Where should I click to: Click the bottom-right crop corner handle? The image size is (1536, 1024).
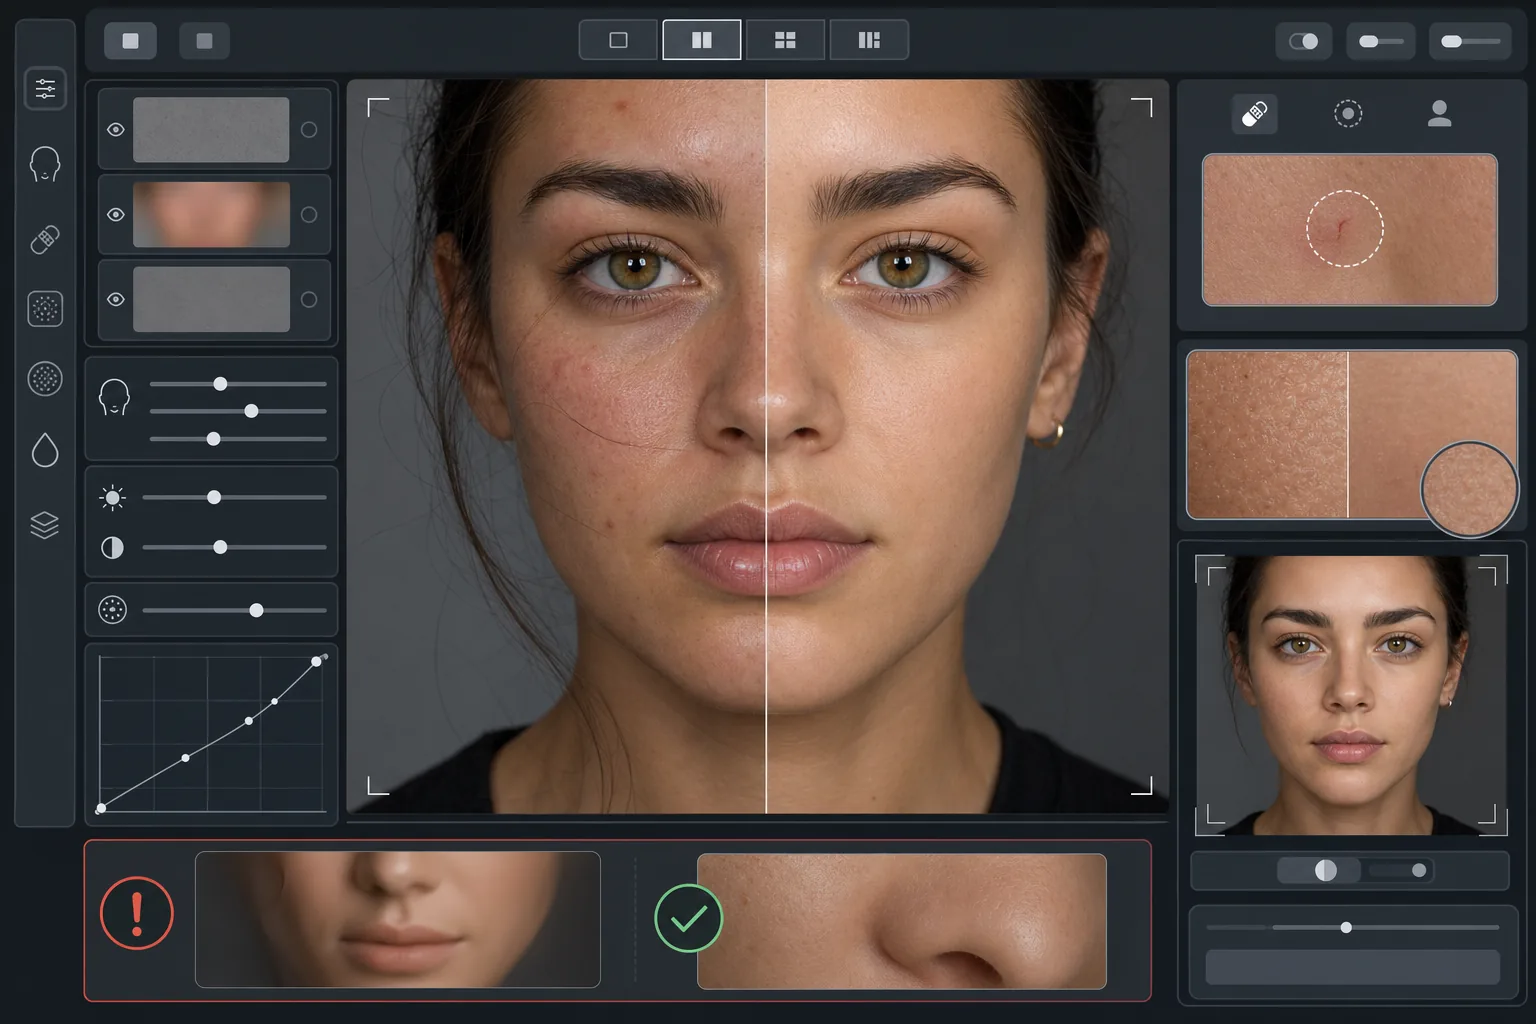coord(1142,785)
